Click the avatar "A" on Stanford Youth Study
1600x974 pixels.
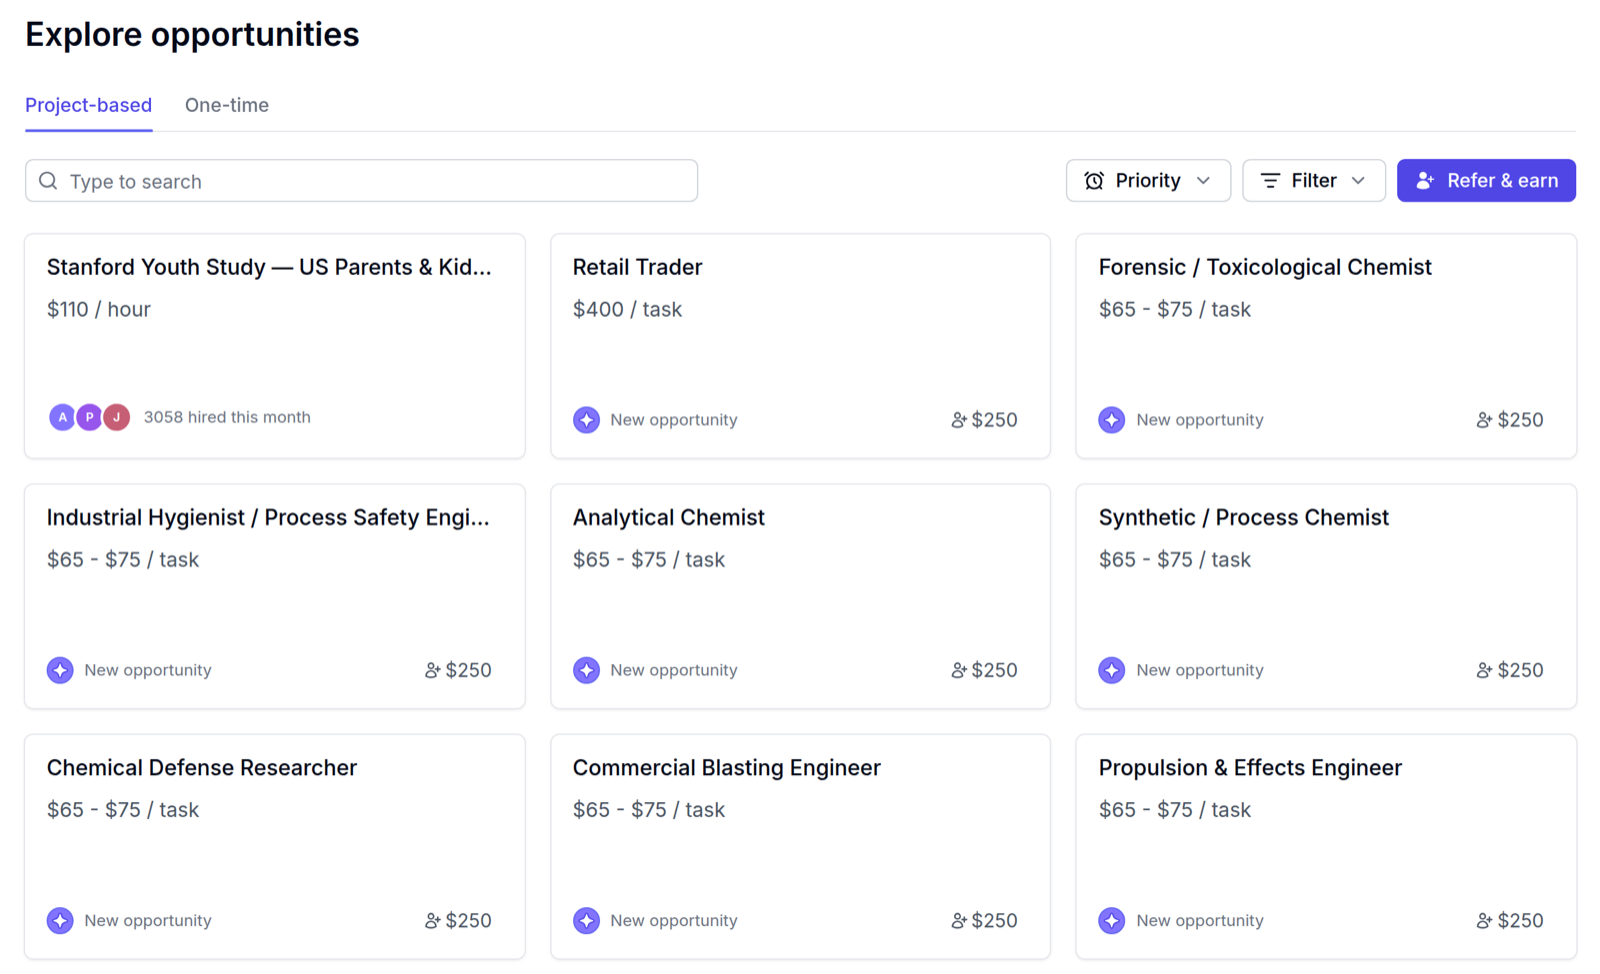pos(62,417)
